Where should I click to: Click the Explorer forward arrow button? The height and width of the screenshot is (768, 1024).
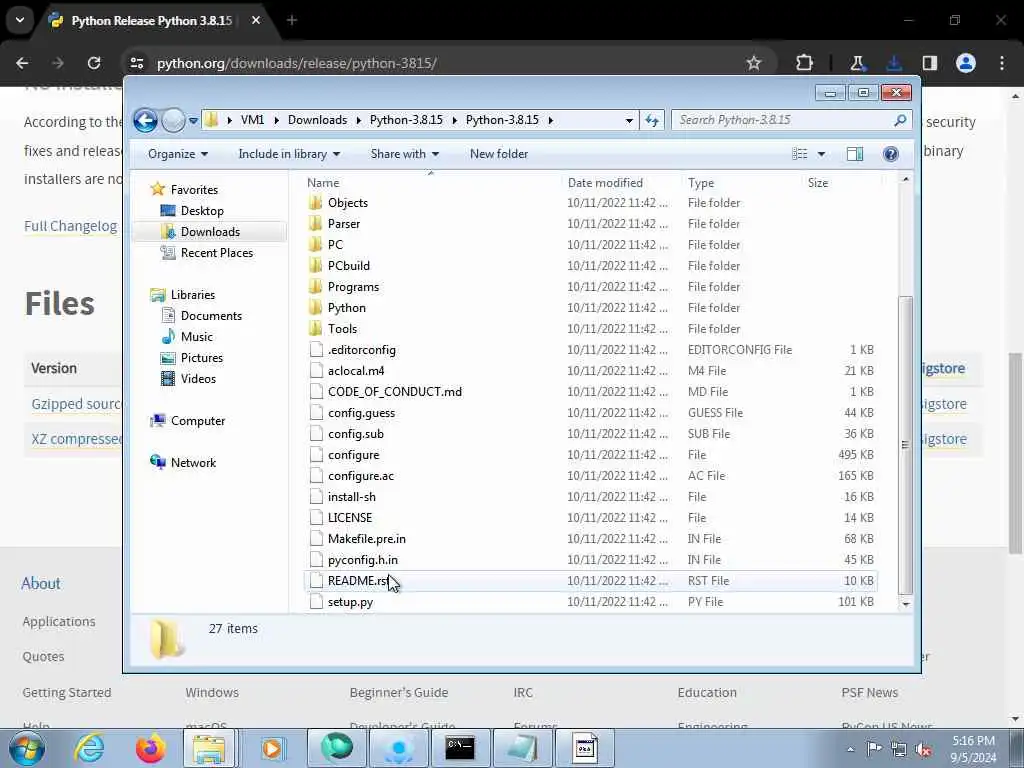pos(173,120)
